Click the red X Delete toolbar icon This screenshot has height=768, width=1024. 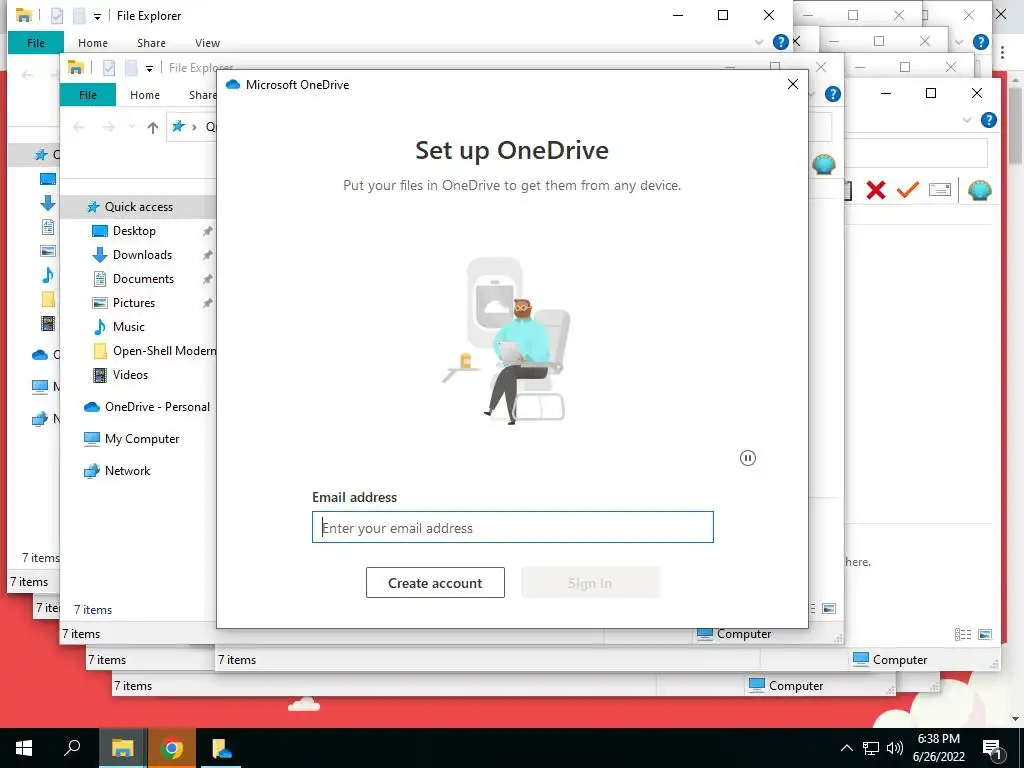click(x=876, y=190)
